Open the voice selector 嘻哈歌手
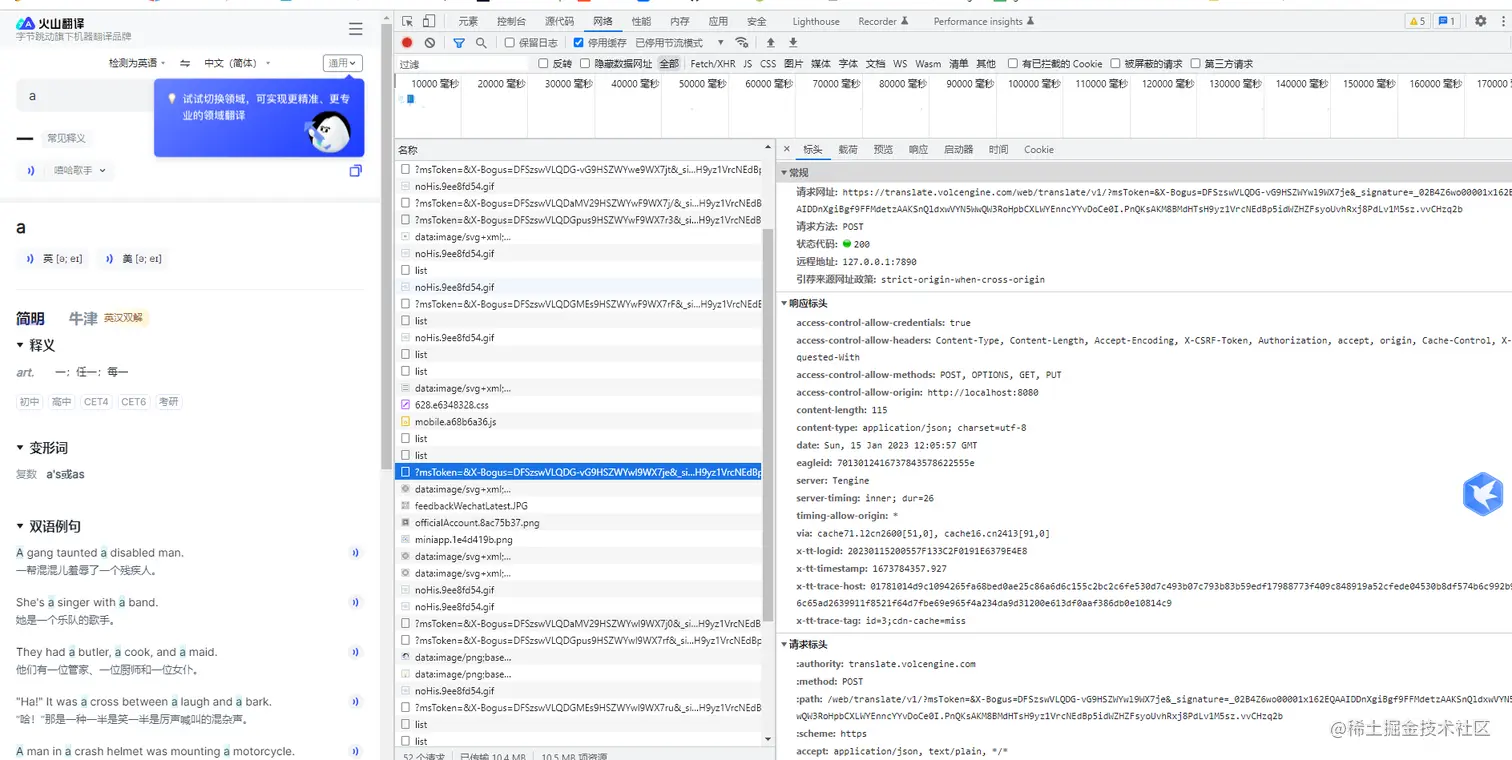 (78, 171)
